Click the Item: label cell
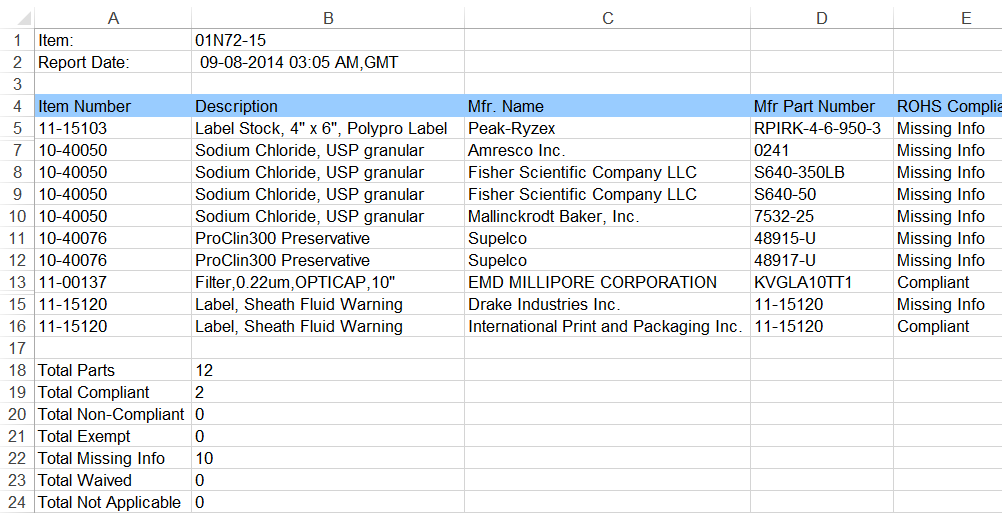 113,40
